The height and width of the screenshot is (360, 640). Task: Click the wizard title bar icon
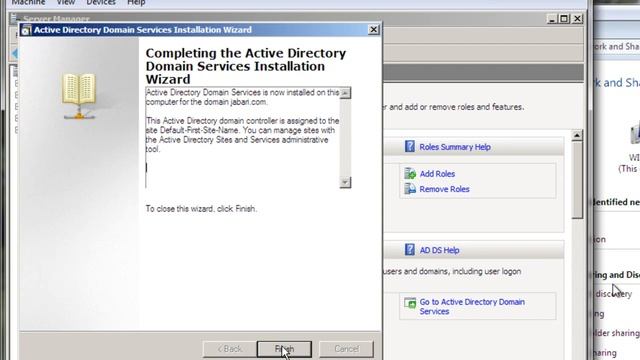(26, 30)
